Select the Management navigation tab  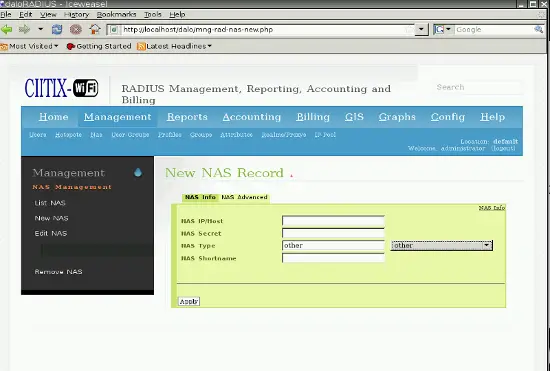point(118,117)
